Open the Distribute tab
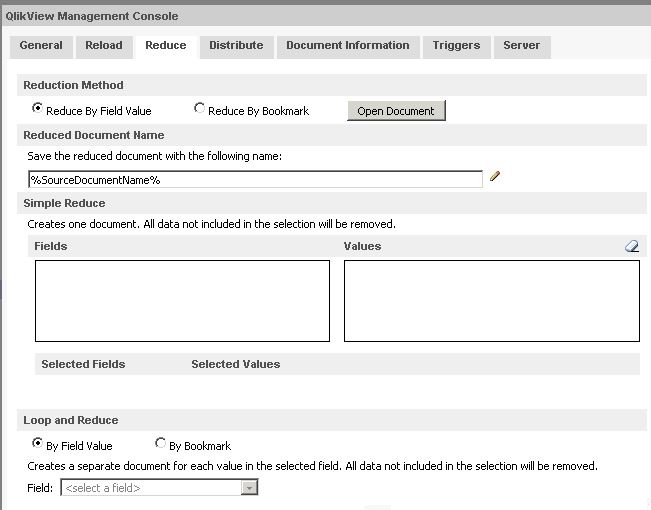Screen dimensions: 651x510 pyautogui.click(x=236, y=46)
